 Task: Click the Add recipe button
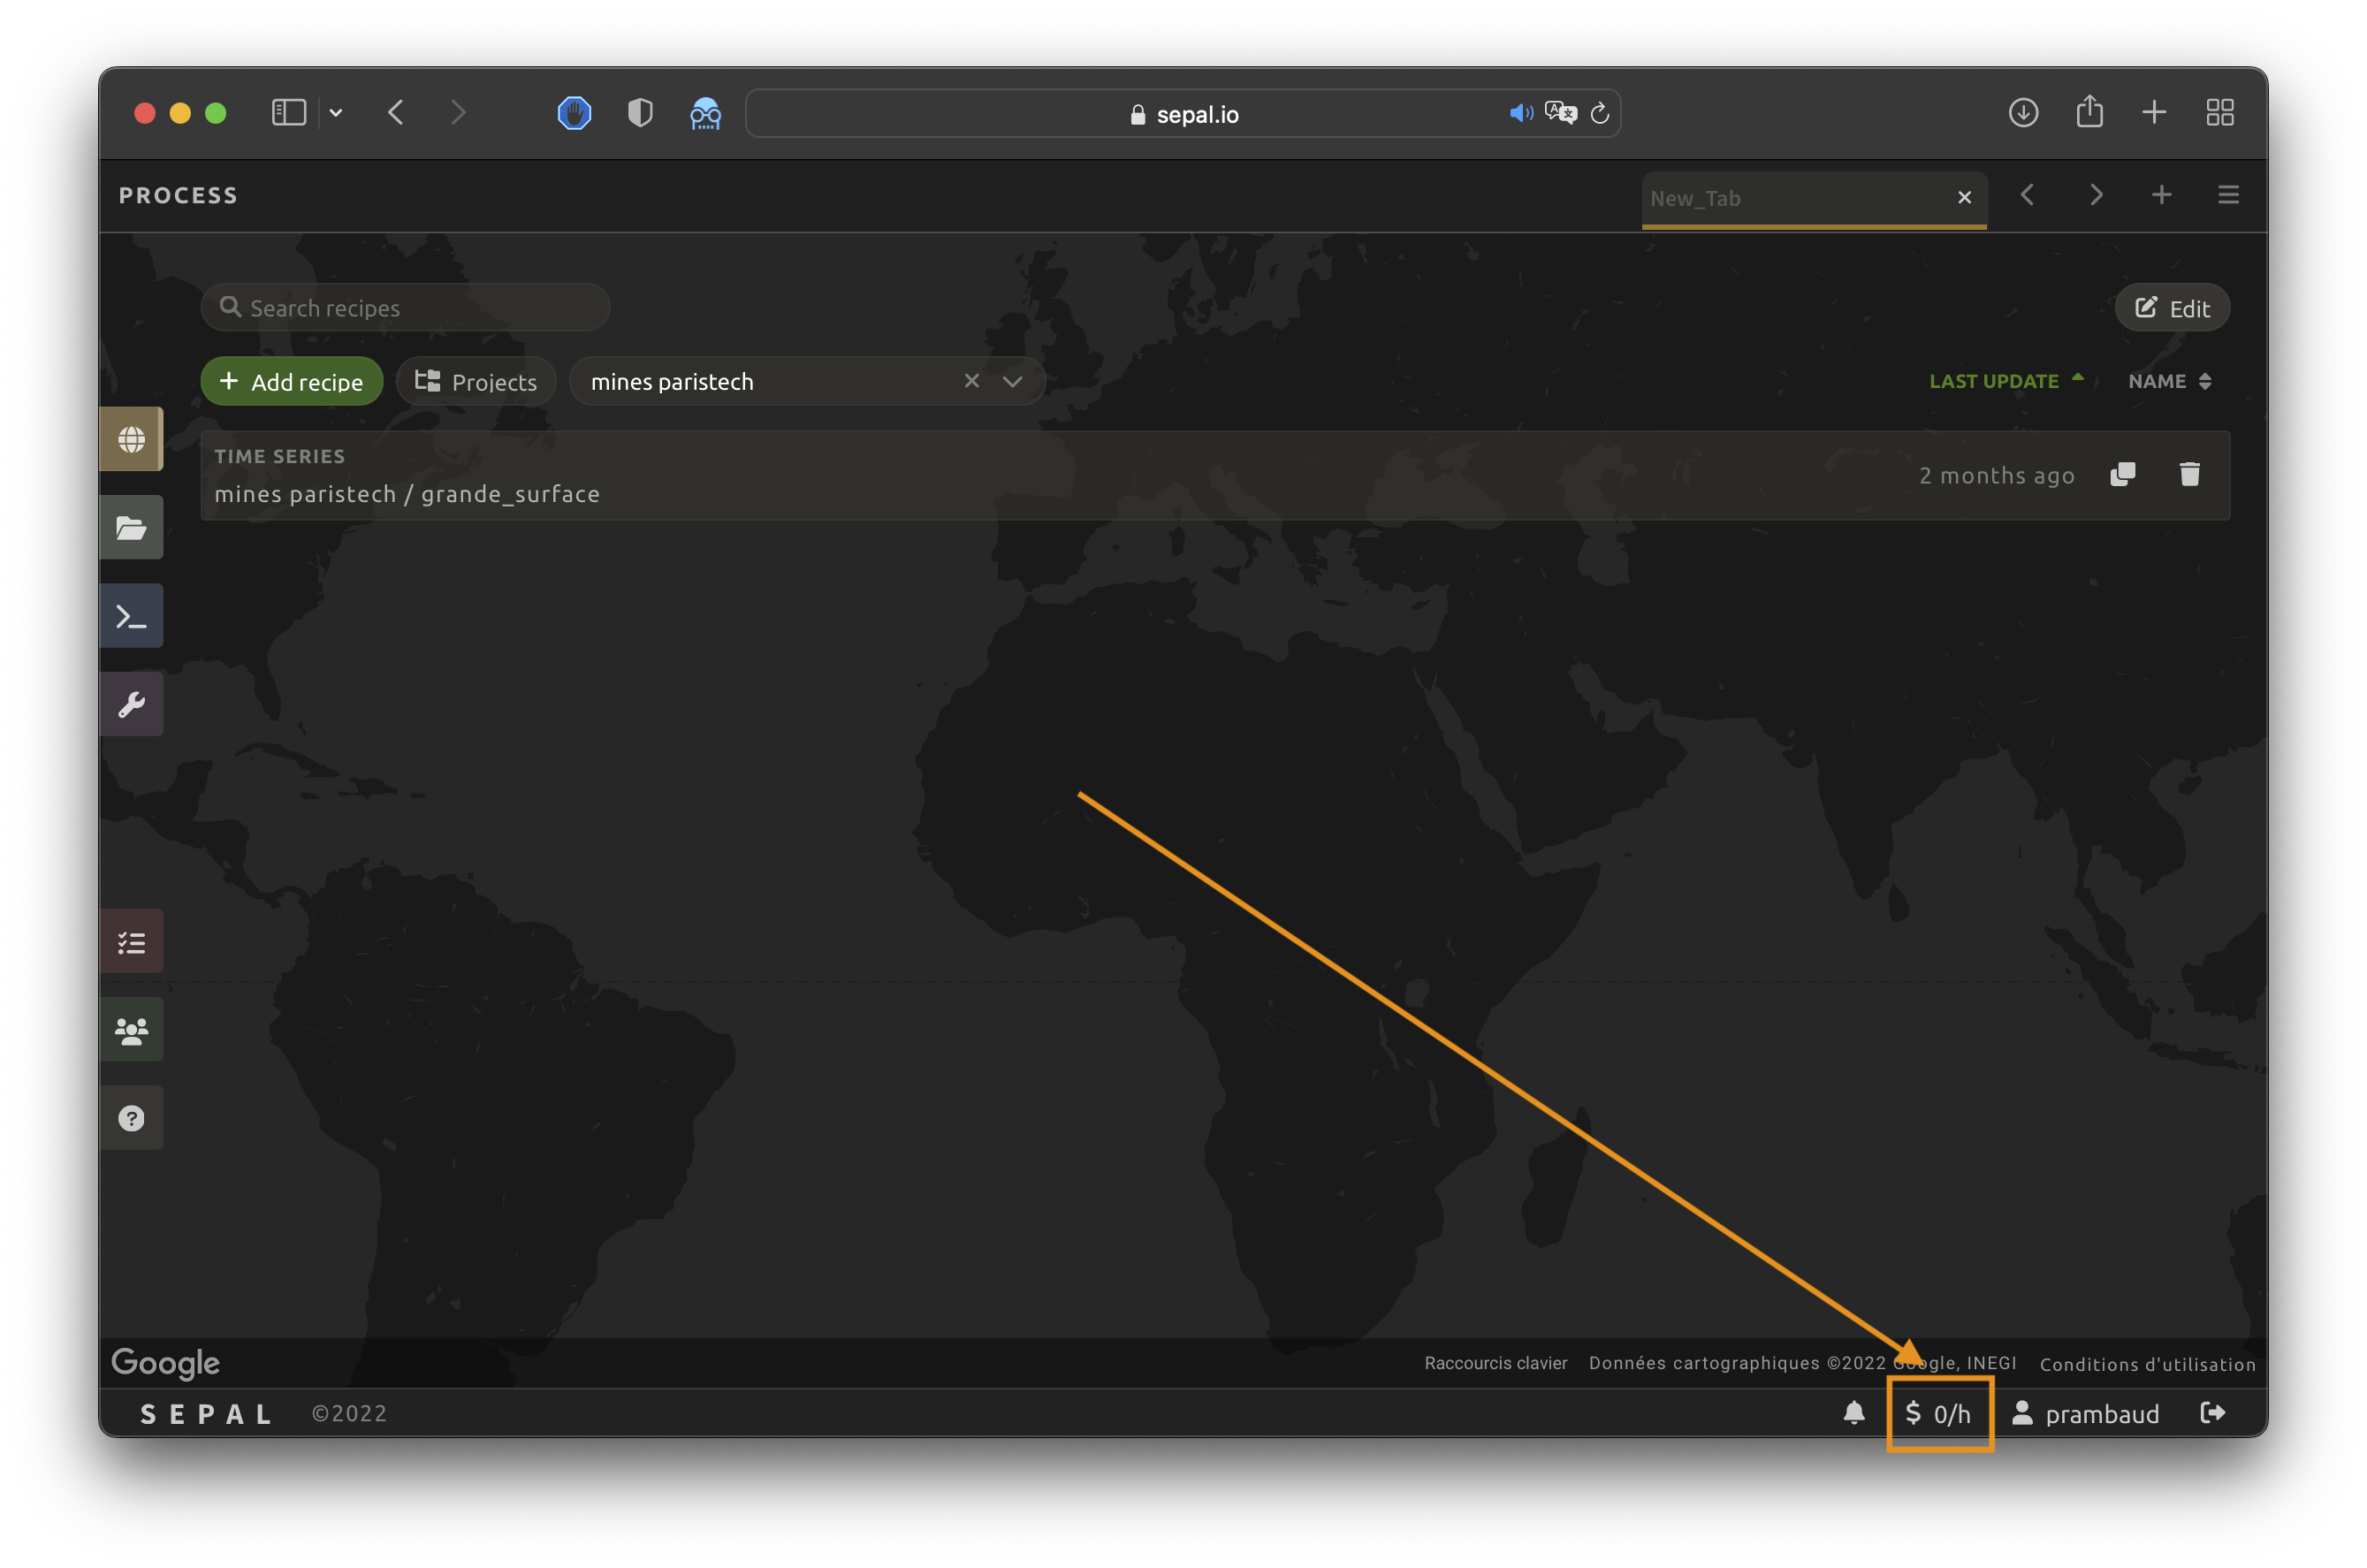[x=292, y=381]
